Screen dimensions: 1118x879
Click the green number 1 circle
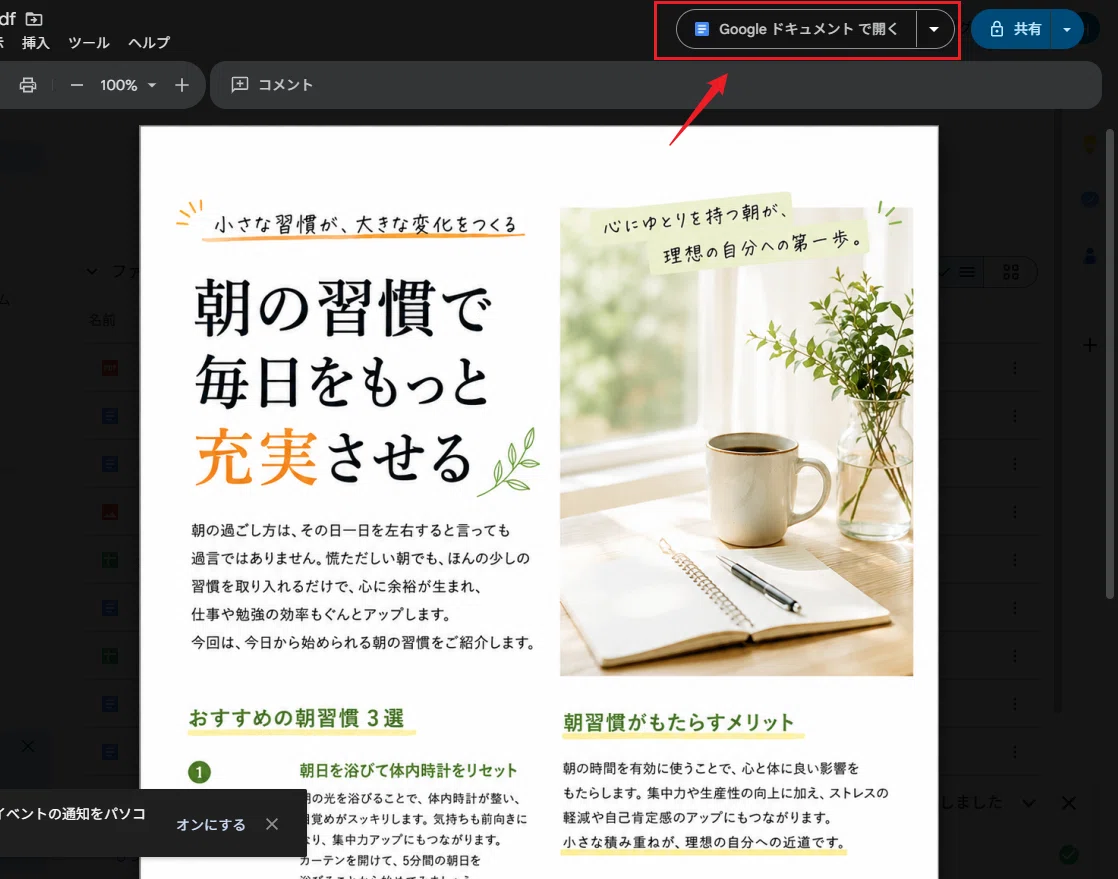[x=199, y=772]
